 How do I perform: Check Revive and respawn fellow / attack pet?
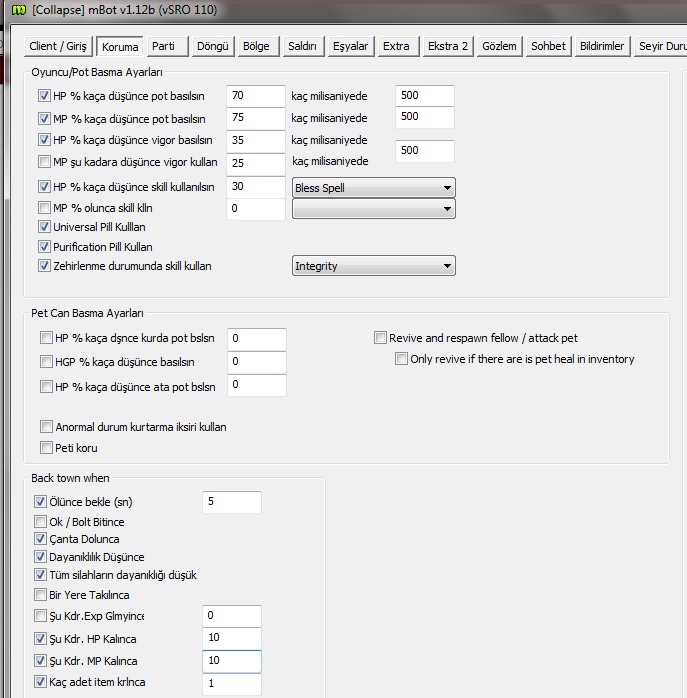coord(380,338)
